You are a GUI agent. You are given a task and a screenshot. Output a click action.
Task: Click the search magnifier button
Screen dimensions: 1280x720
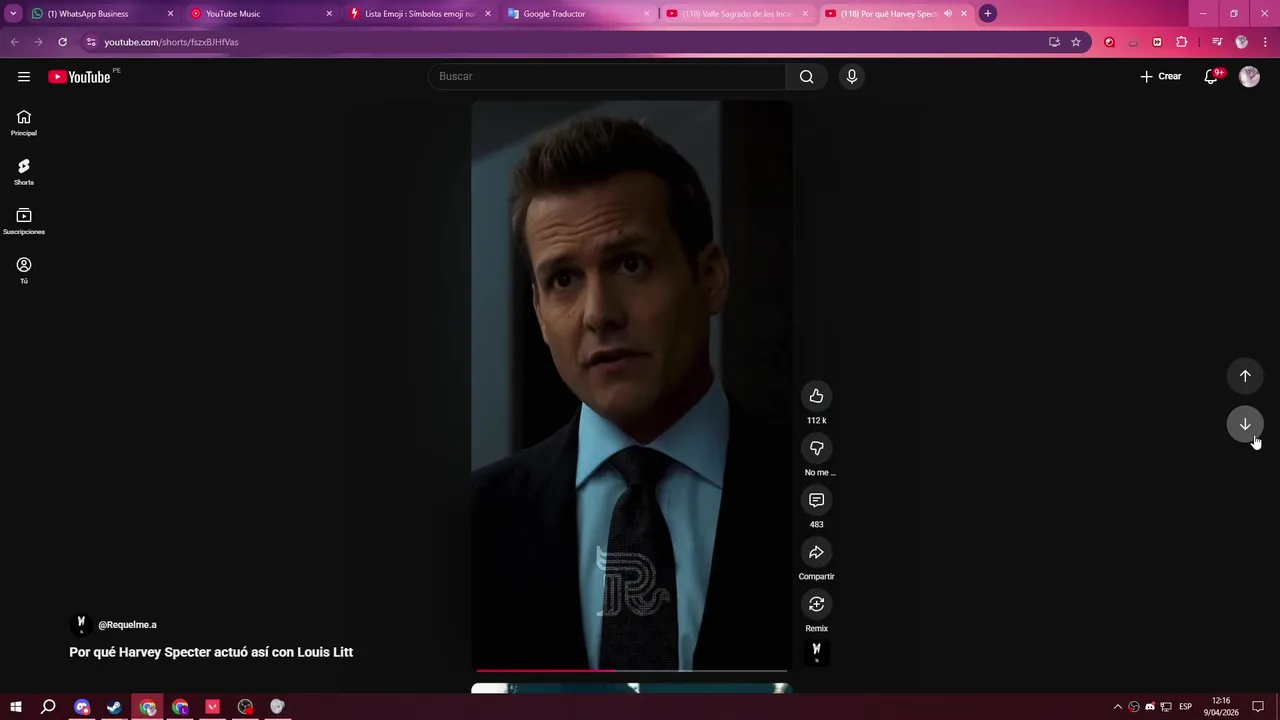tap(806, 77)
